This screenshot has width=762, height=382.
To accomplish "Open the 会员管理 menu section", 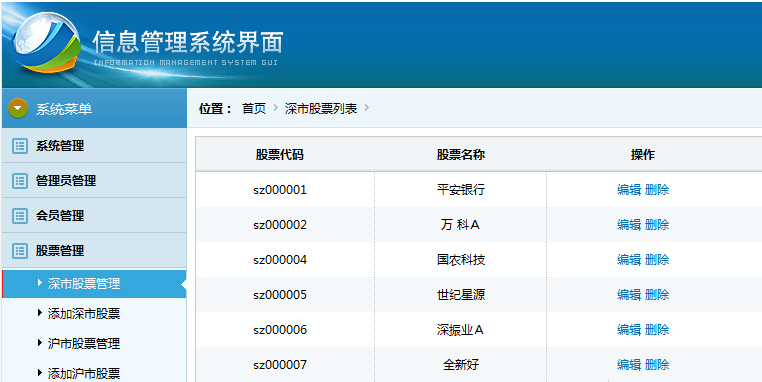I will [94, 216].
